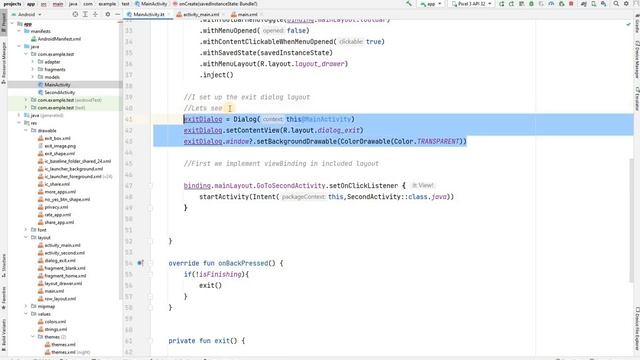Click 'main' in the breadcrumb path
The width and height of the screenshot is (640, 360).
[x=58, y=4]
